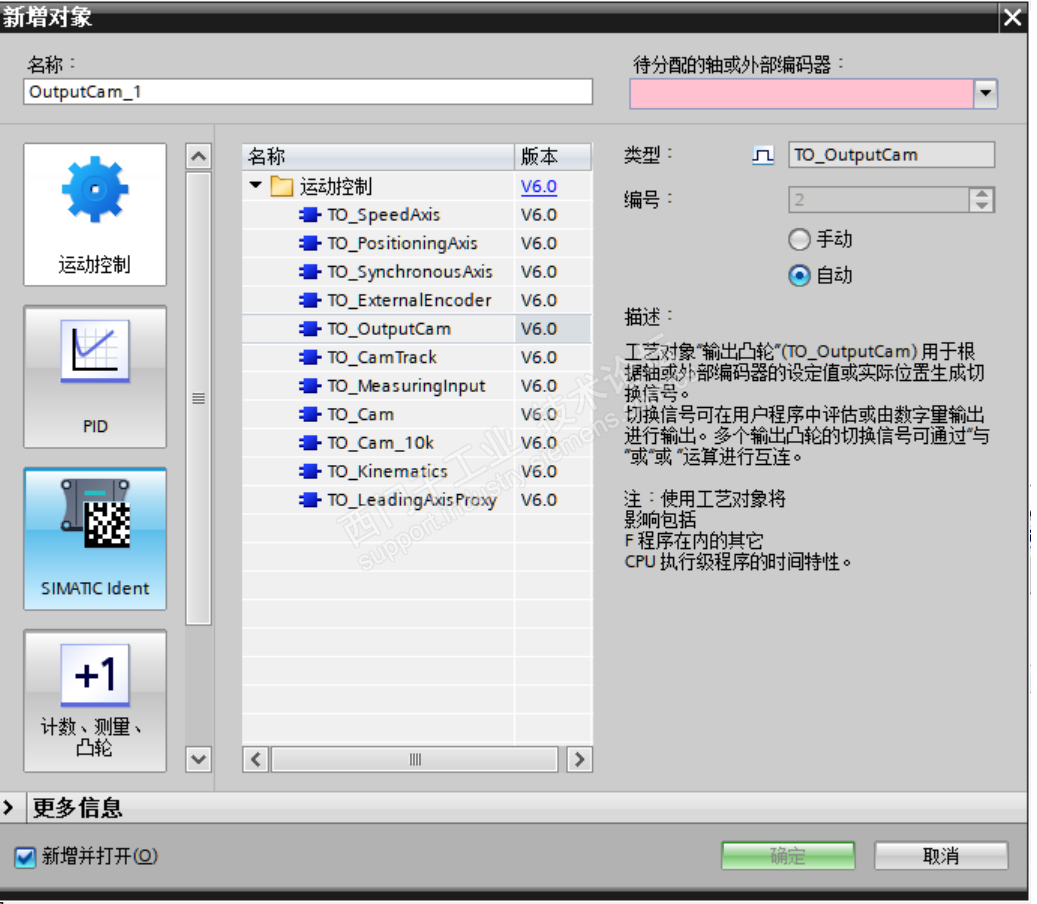Click the vertical scrollbar thumb of category list

pos(198,398)
